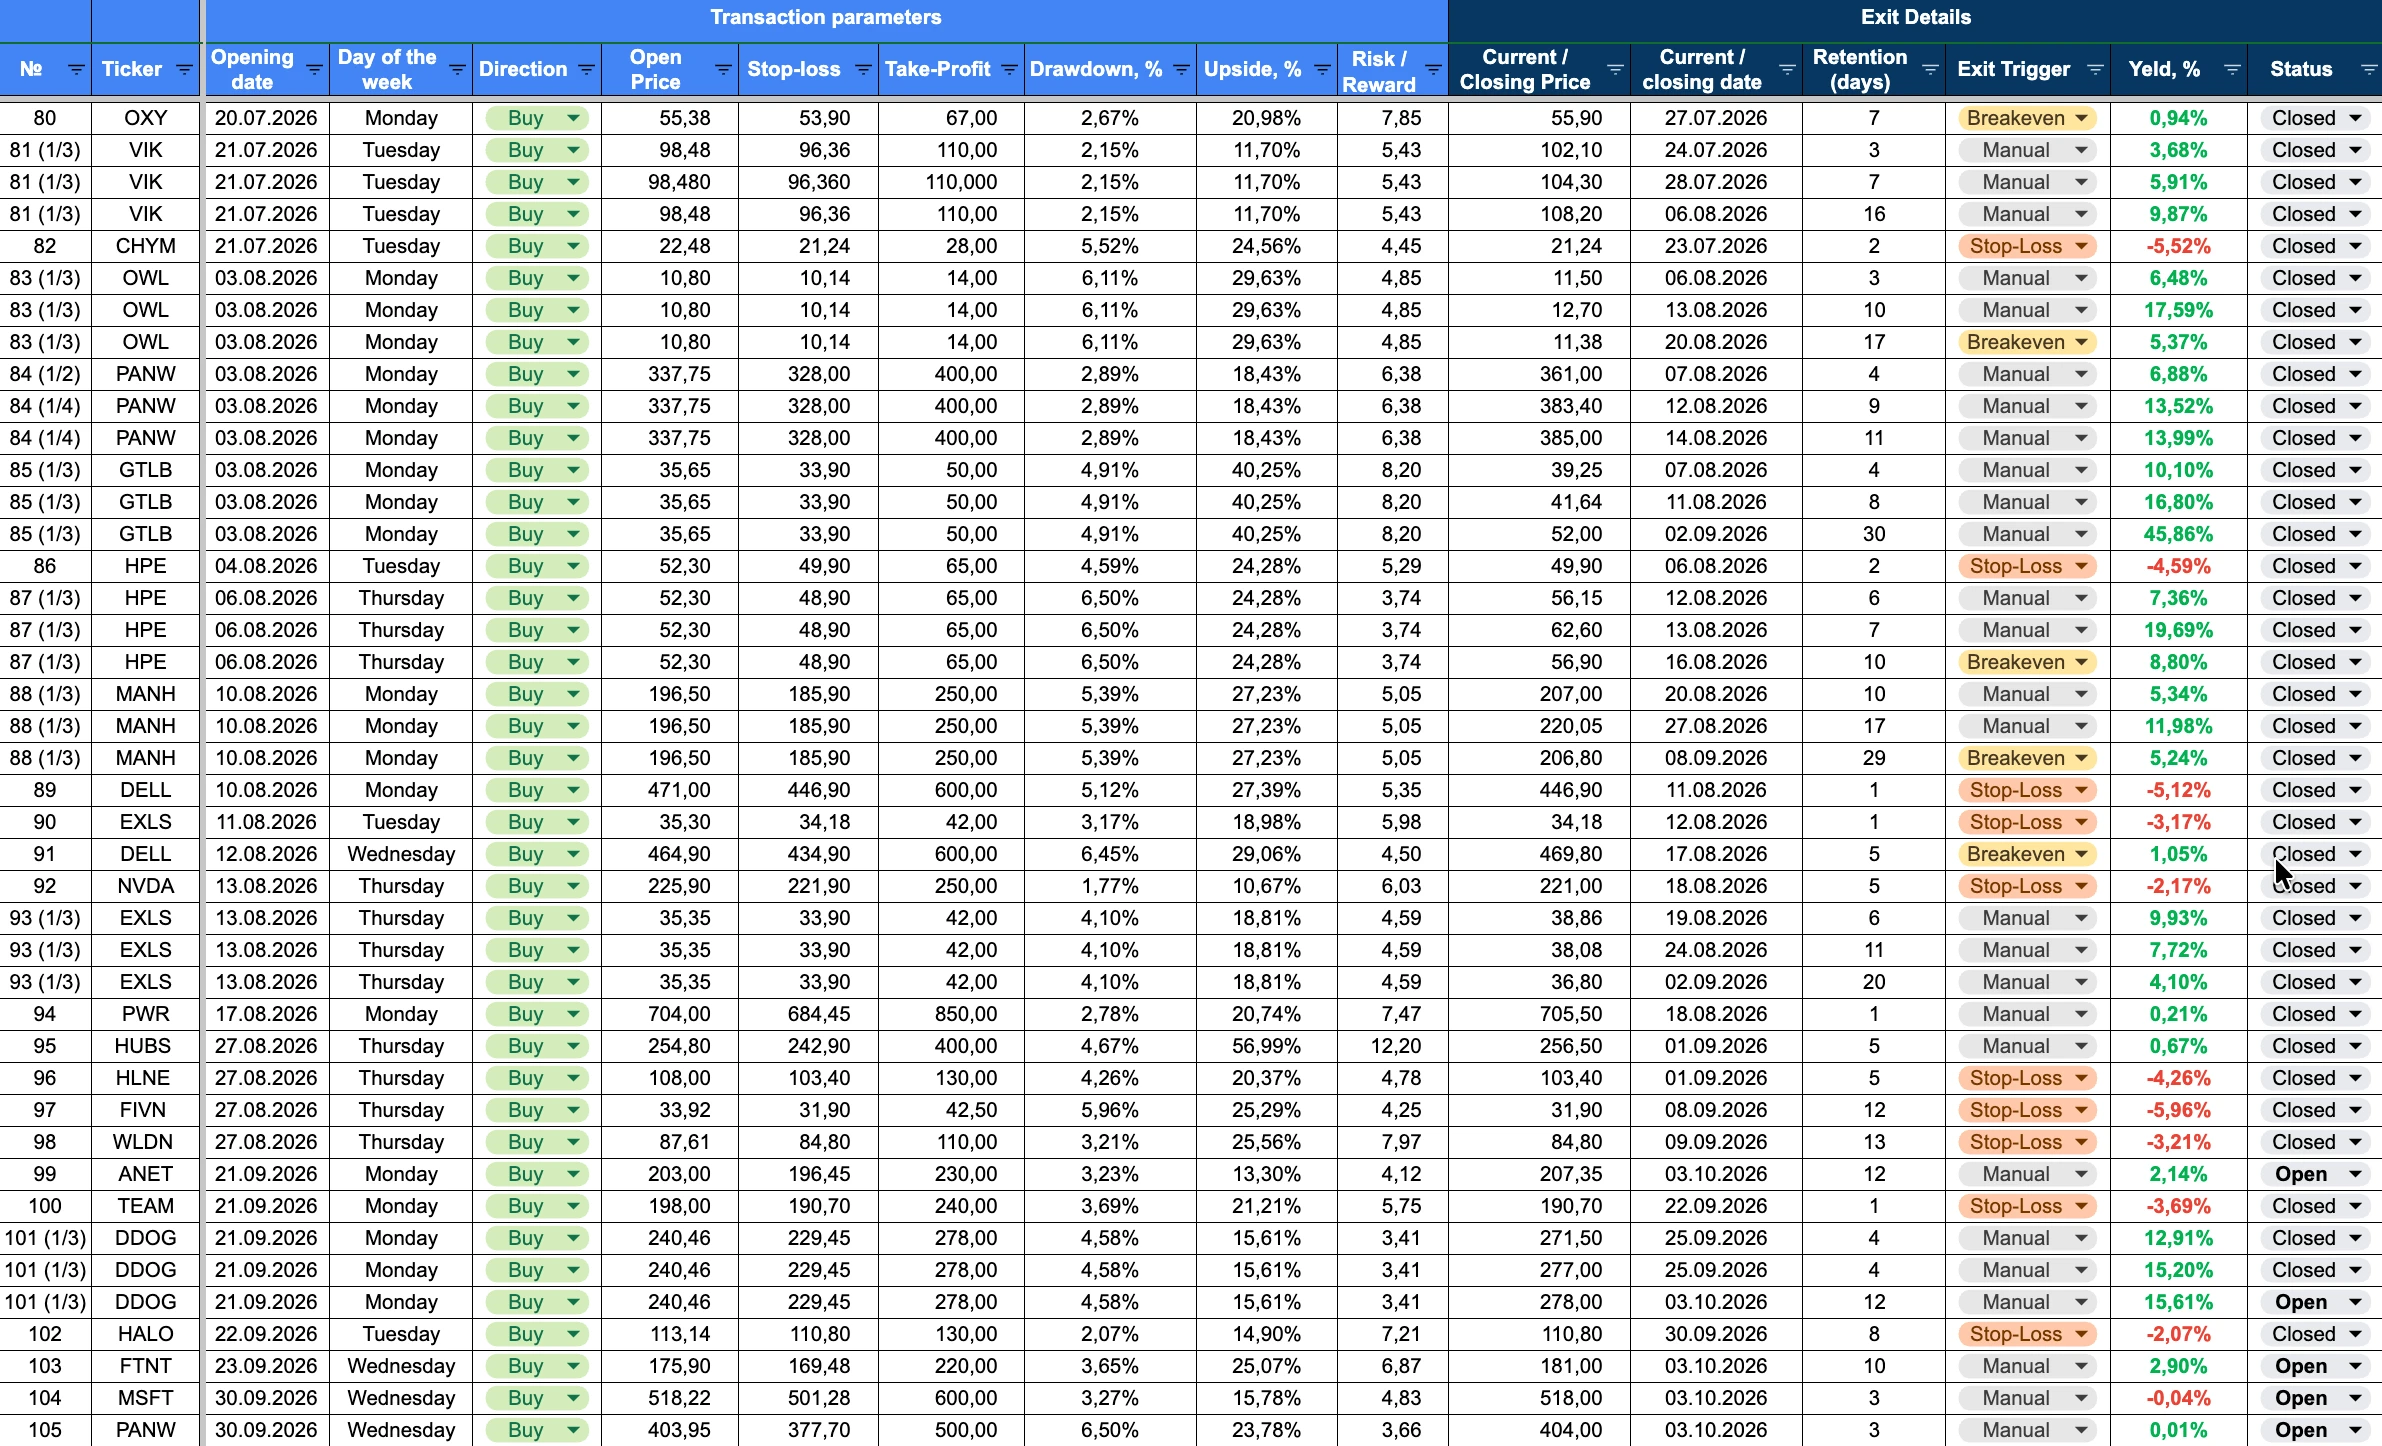Open filter icon on Exit Trigger header

[2095, 70]
